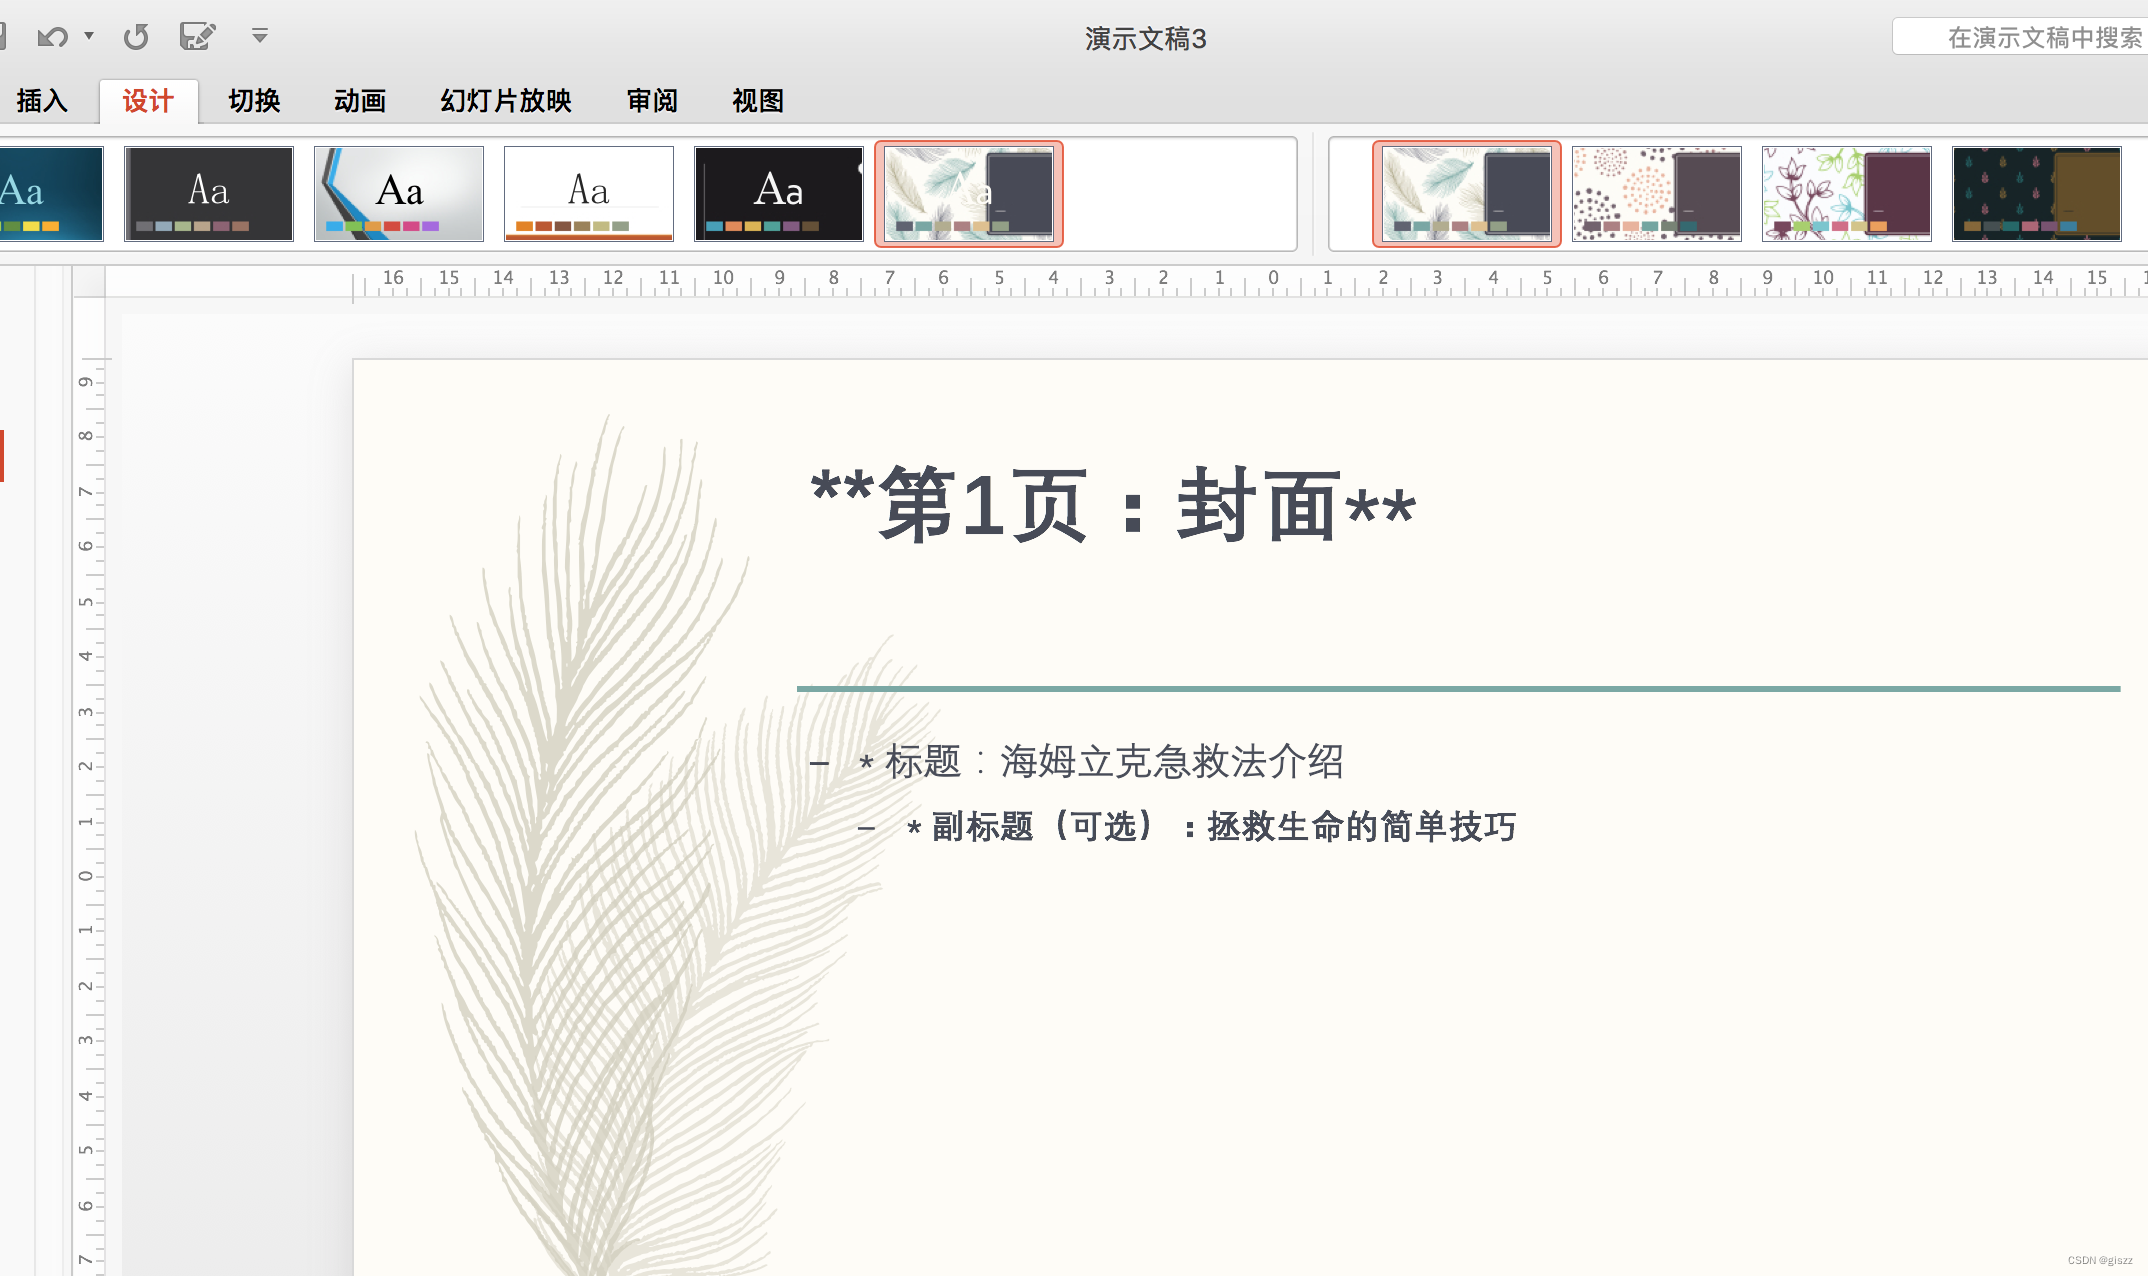Click the partially visible Save icon
The width and height of the screenshot is (2148, 1276).
click(3, 37)
